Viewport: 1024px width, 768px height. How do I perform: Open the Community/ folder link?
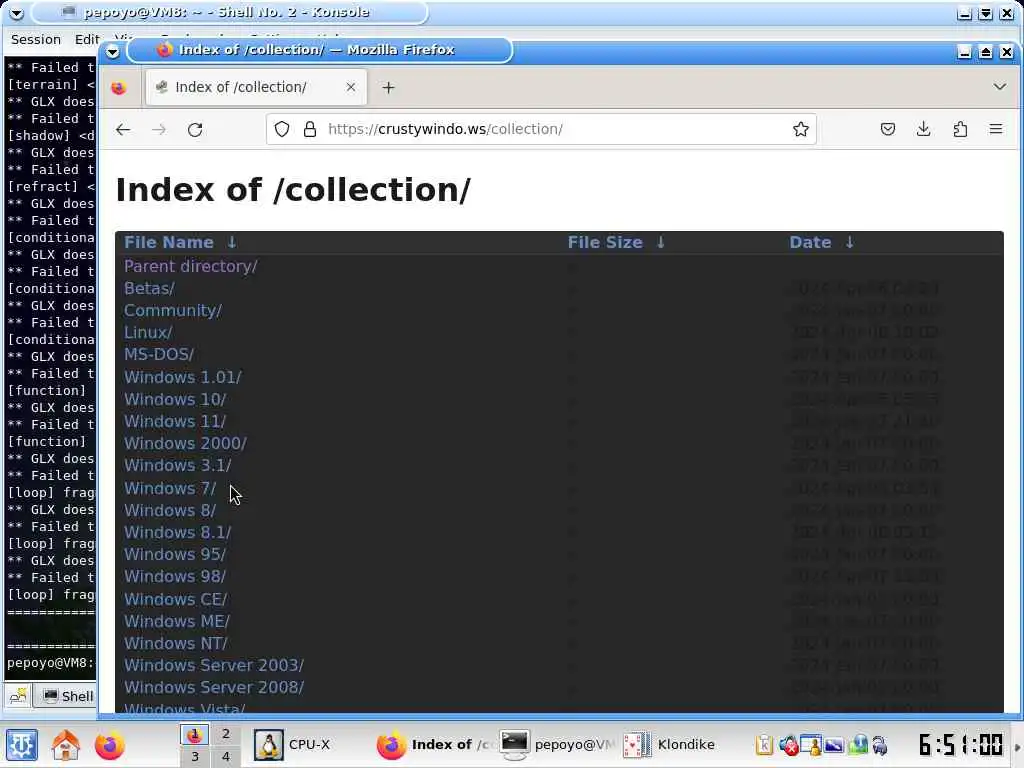173,311
